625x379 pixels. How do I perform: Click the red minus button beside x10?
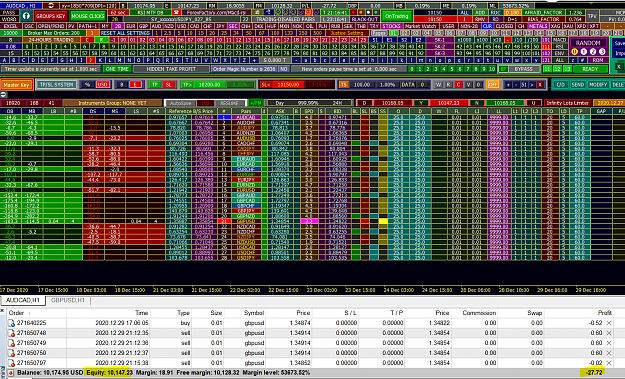click(x=508, y=40)
